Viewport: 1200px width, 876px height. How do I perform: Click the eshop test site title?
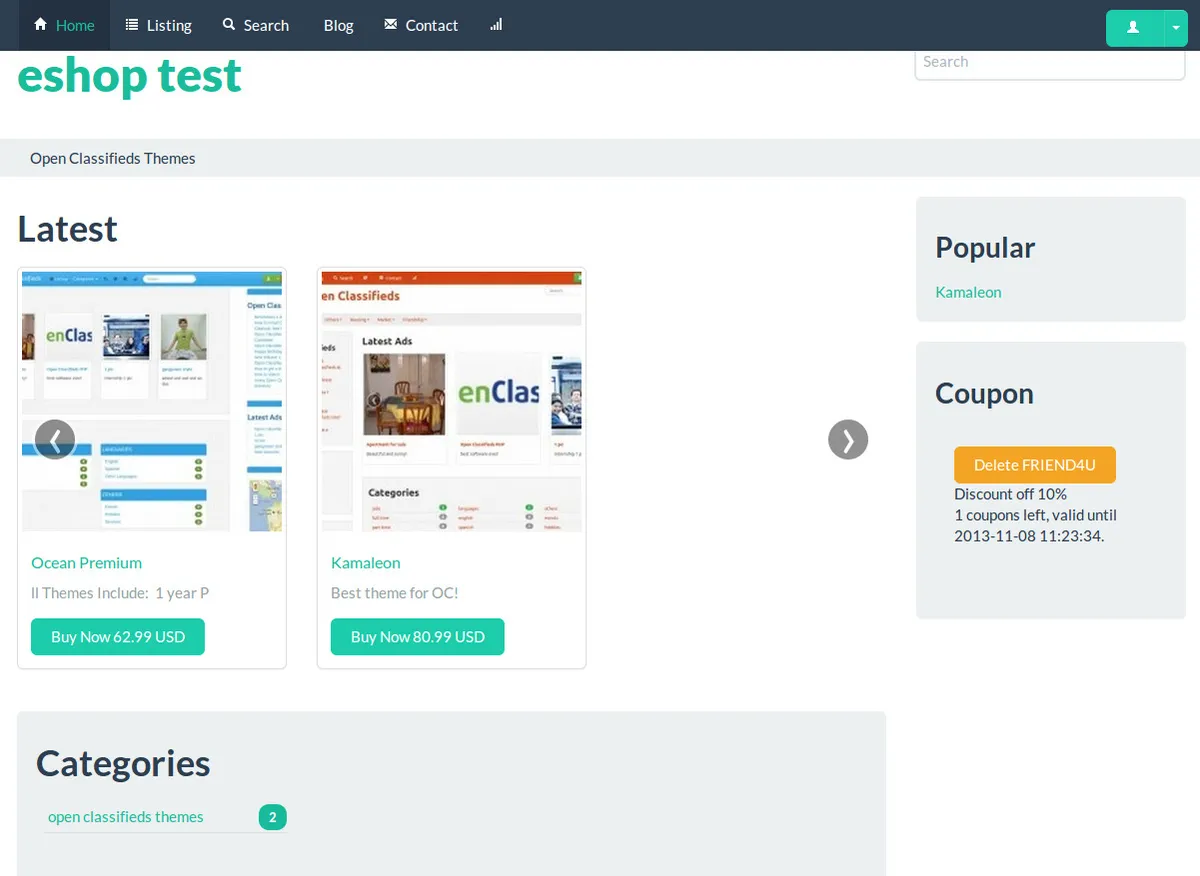click(x=128, y=75)
